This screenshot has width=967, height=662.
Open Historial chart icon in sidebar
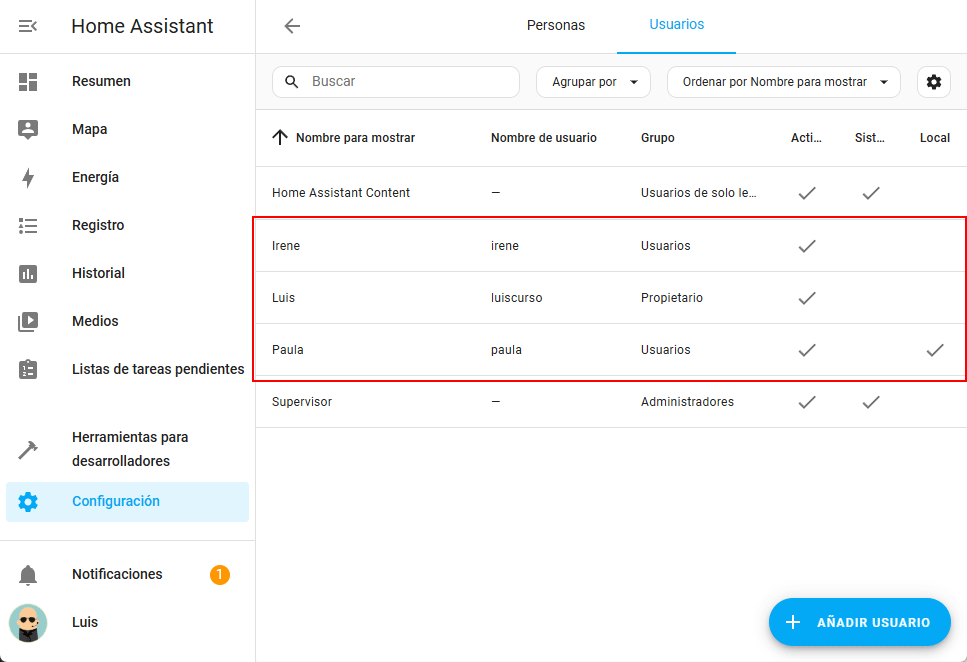(28, 274)
